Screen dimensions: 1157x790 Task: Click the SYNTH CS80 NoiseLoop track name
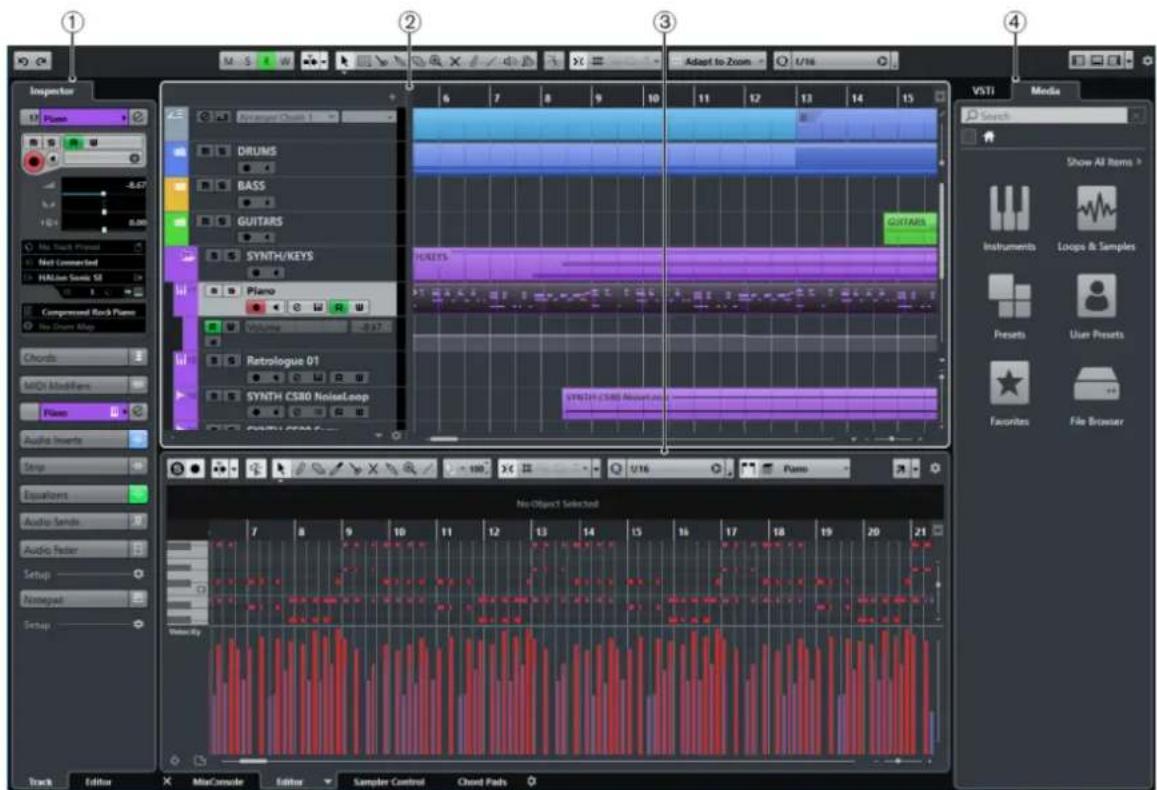(307, 396)
